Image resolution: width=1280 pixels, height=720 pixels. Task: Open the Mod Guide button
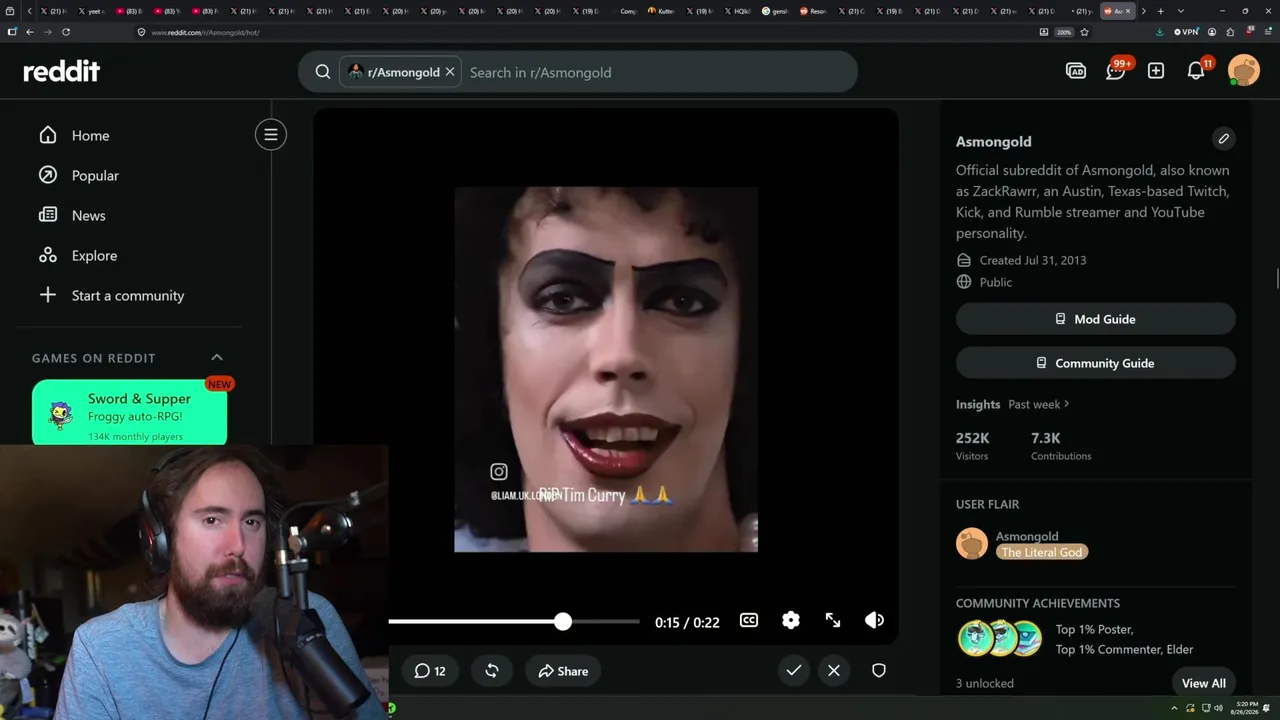(x=1096, y=319)
